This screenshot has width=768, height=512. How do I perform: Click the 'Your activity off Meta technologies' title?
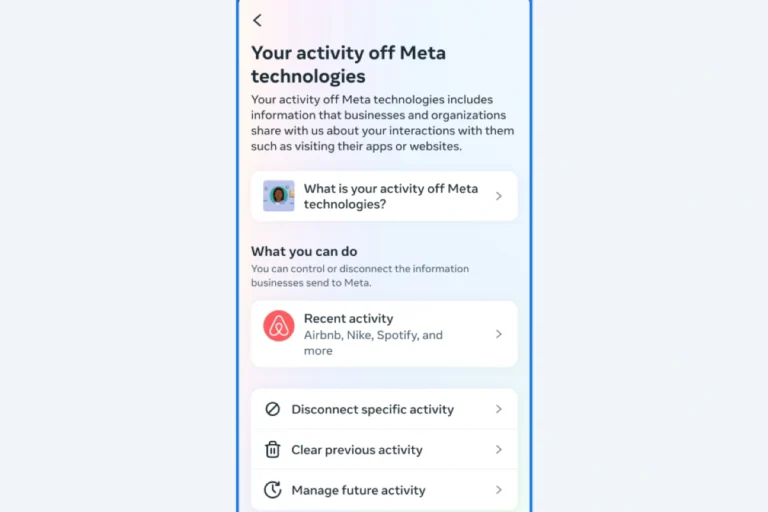[x=348, y=64]
